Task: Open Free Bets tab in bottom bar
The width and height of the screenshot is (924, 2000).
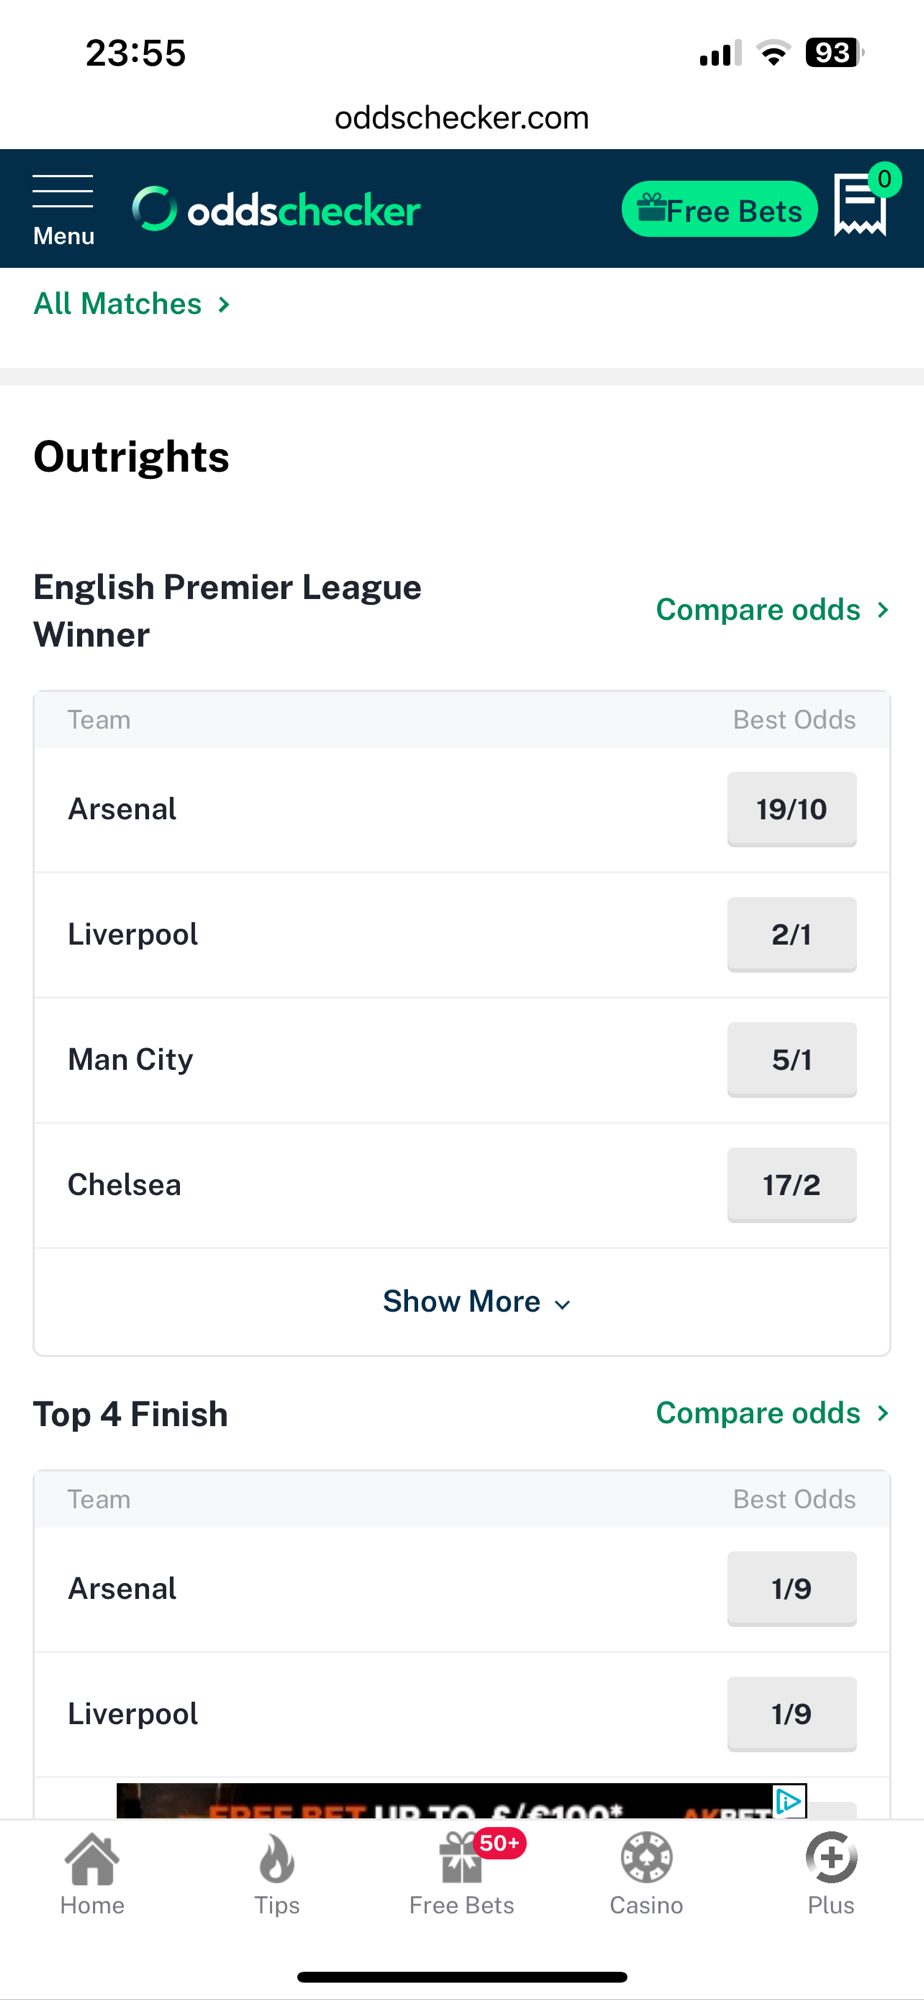Action: (462, 1875)
